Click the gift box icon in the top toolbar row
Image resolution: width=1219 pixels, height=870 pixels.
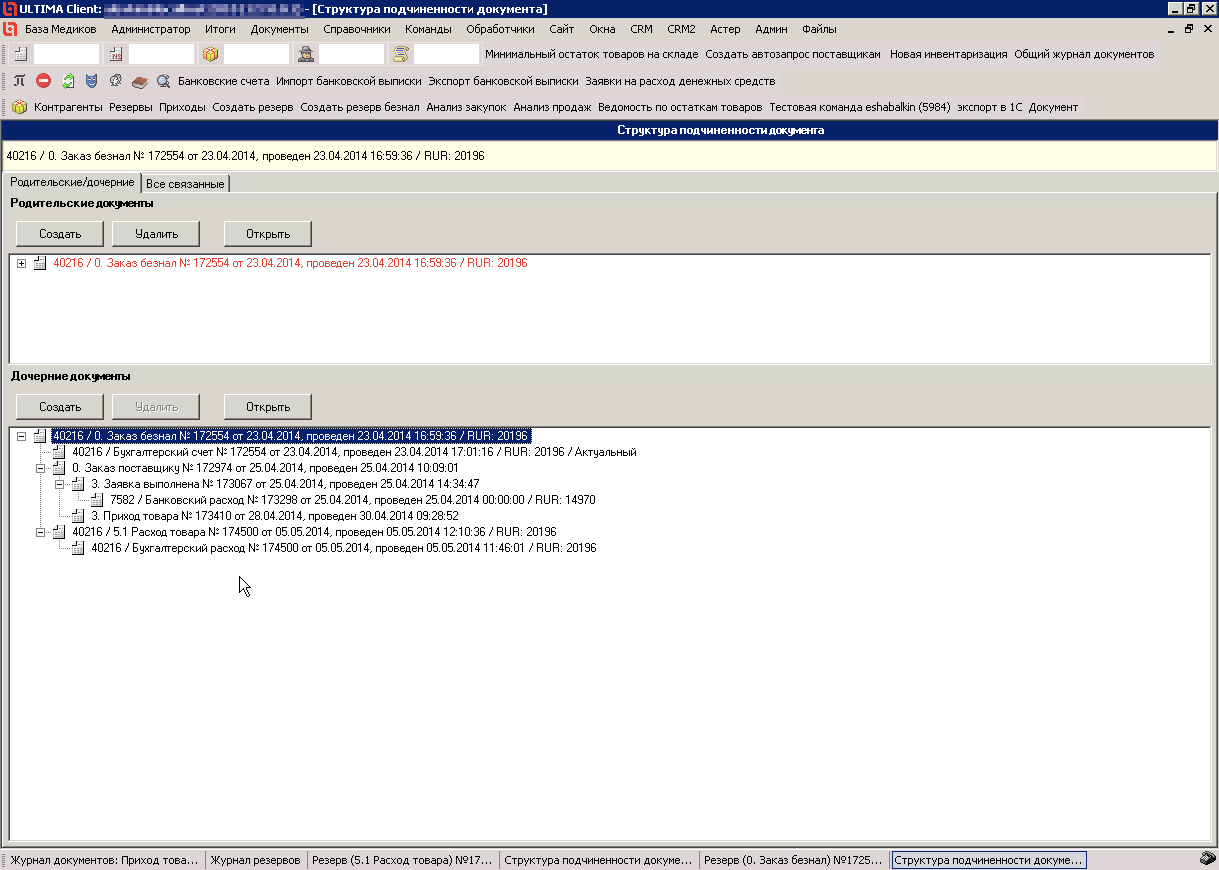[210, 54]
